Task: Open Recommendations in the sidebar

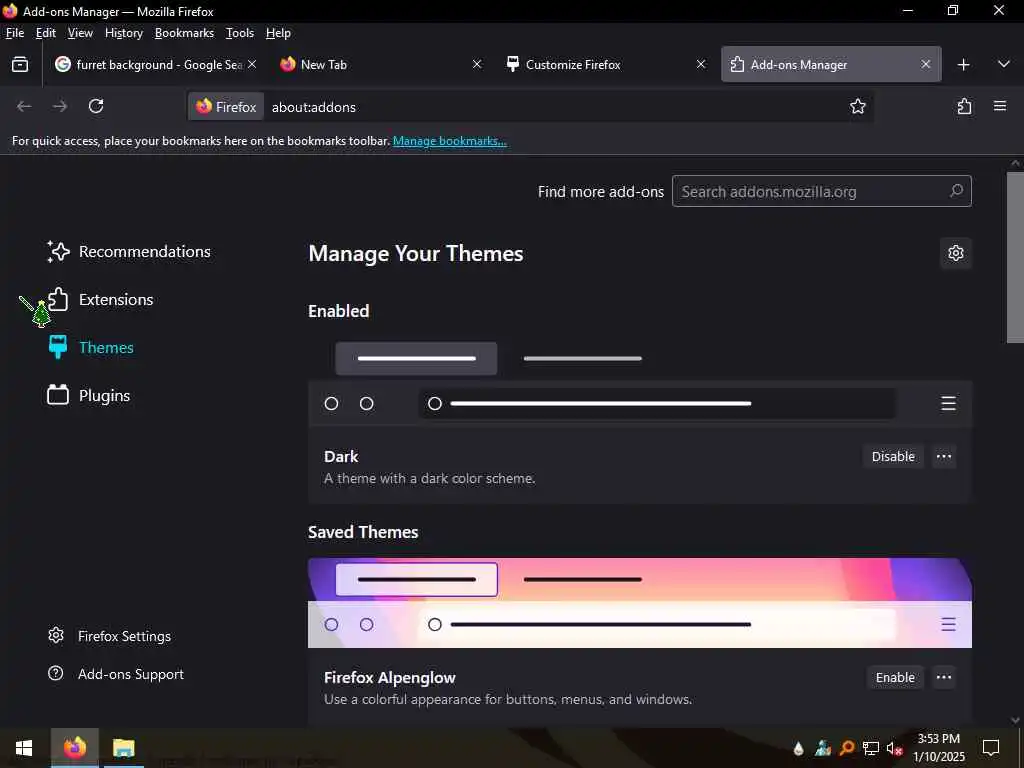Action: point(129,251)
